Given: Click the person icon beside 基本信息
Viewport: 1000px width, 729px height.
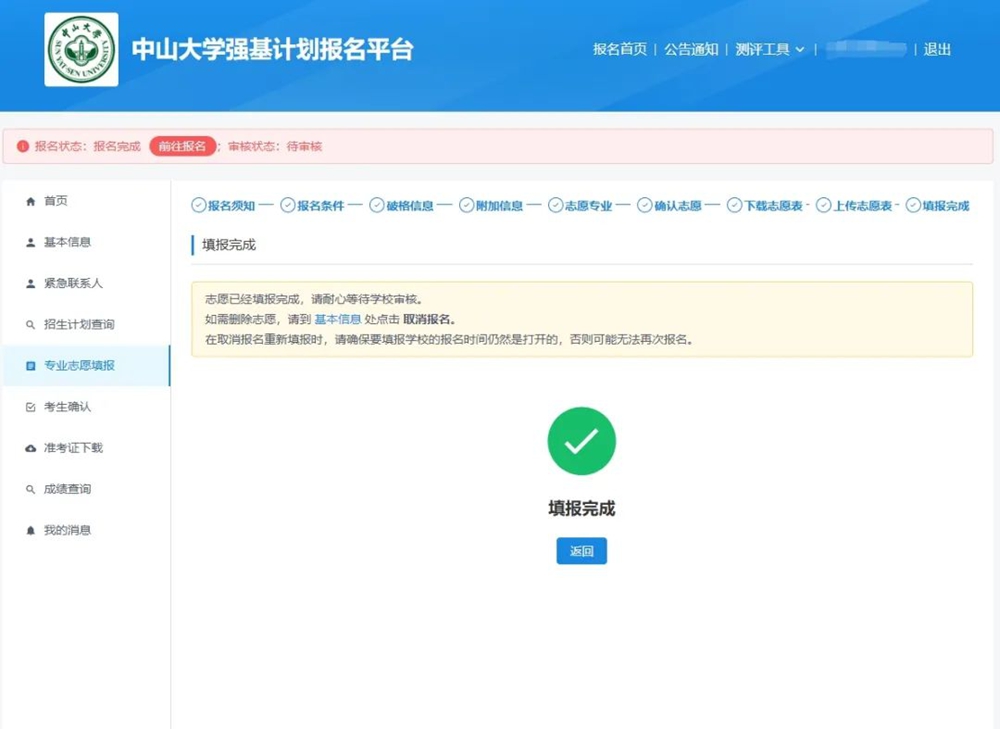Looking at the screenshot, I should point(30,243).
